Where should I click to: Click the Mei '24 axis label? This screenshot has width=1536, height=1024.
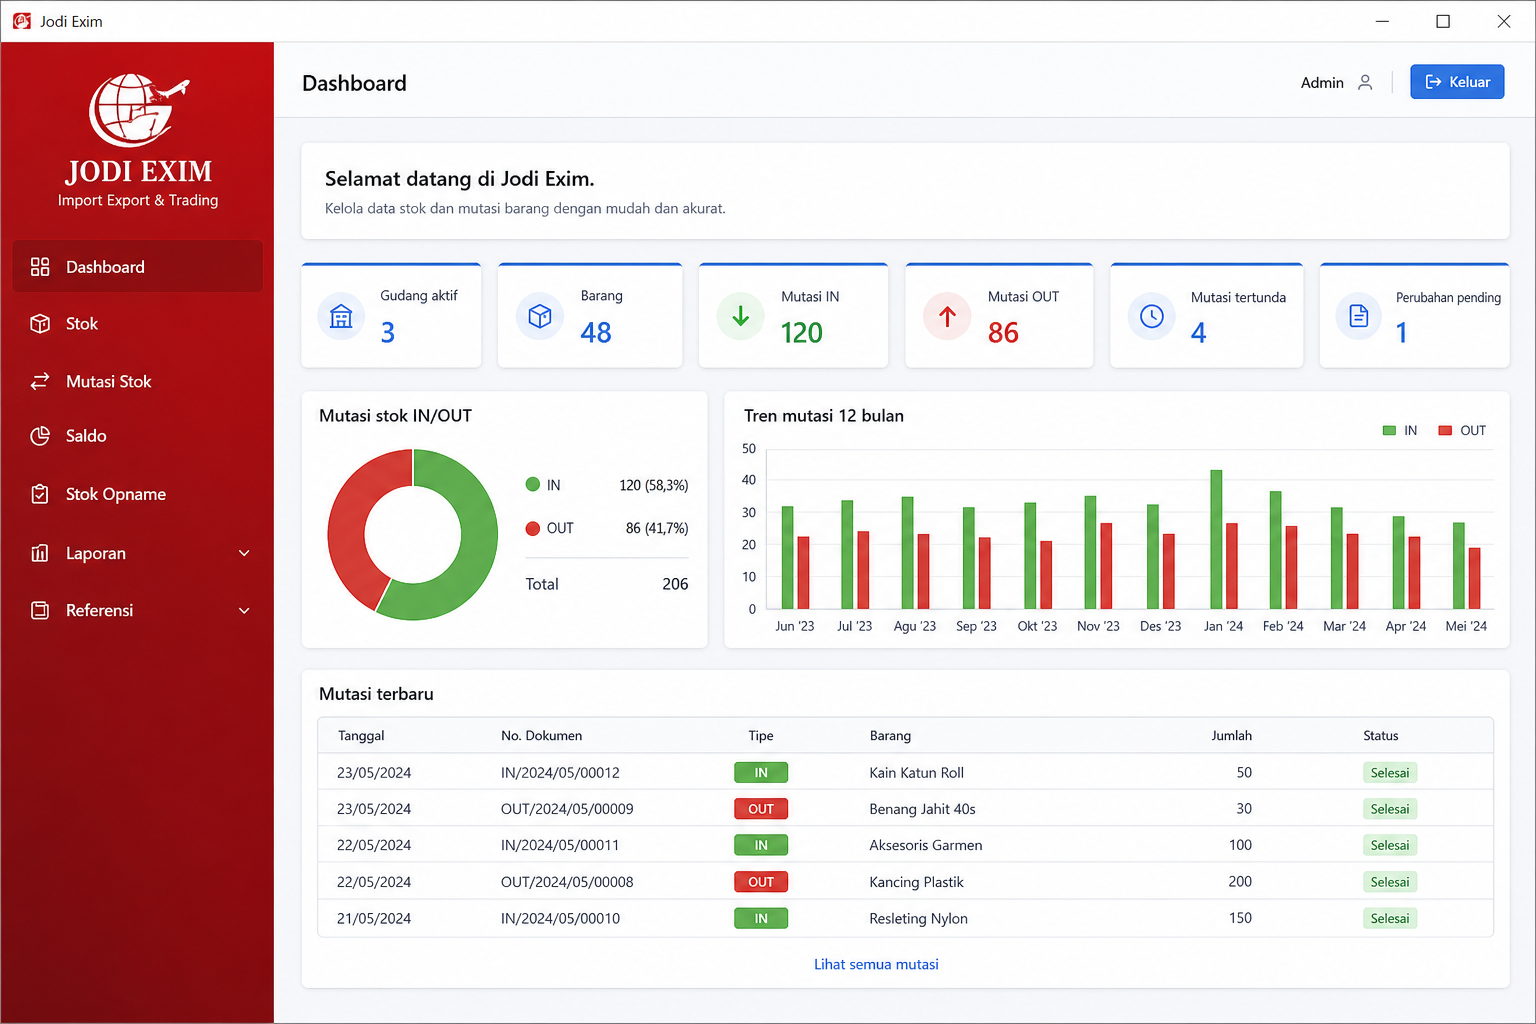[1466, 626]
